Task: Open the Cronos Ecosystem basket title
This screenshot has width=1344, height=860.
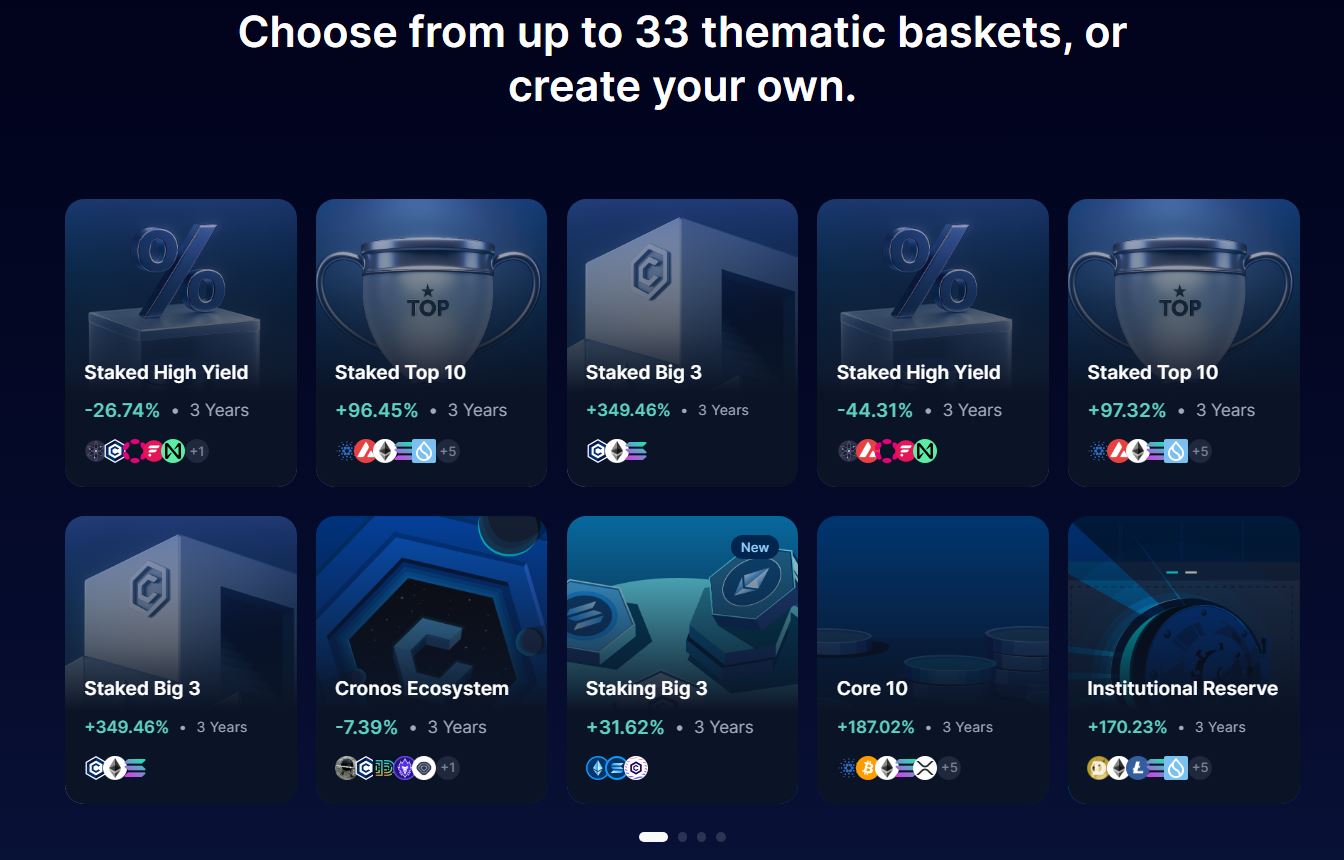Action: point(421,689)
